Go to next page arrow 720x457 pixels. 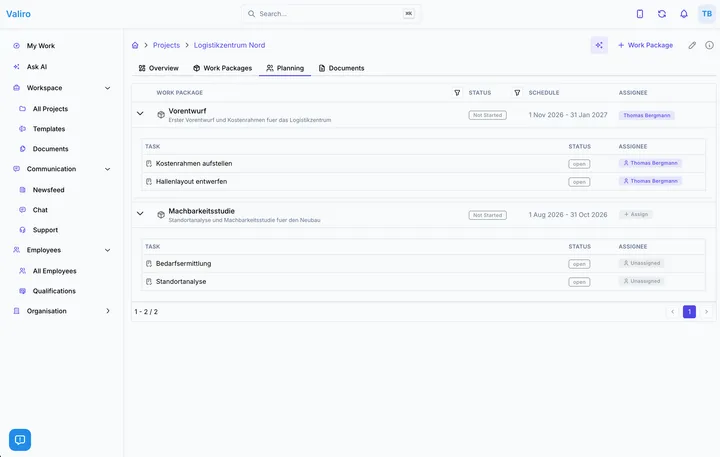pyautogui.click(x=706, y=312)
